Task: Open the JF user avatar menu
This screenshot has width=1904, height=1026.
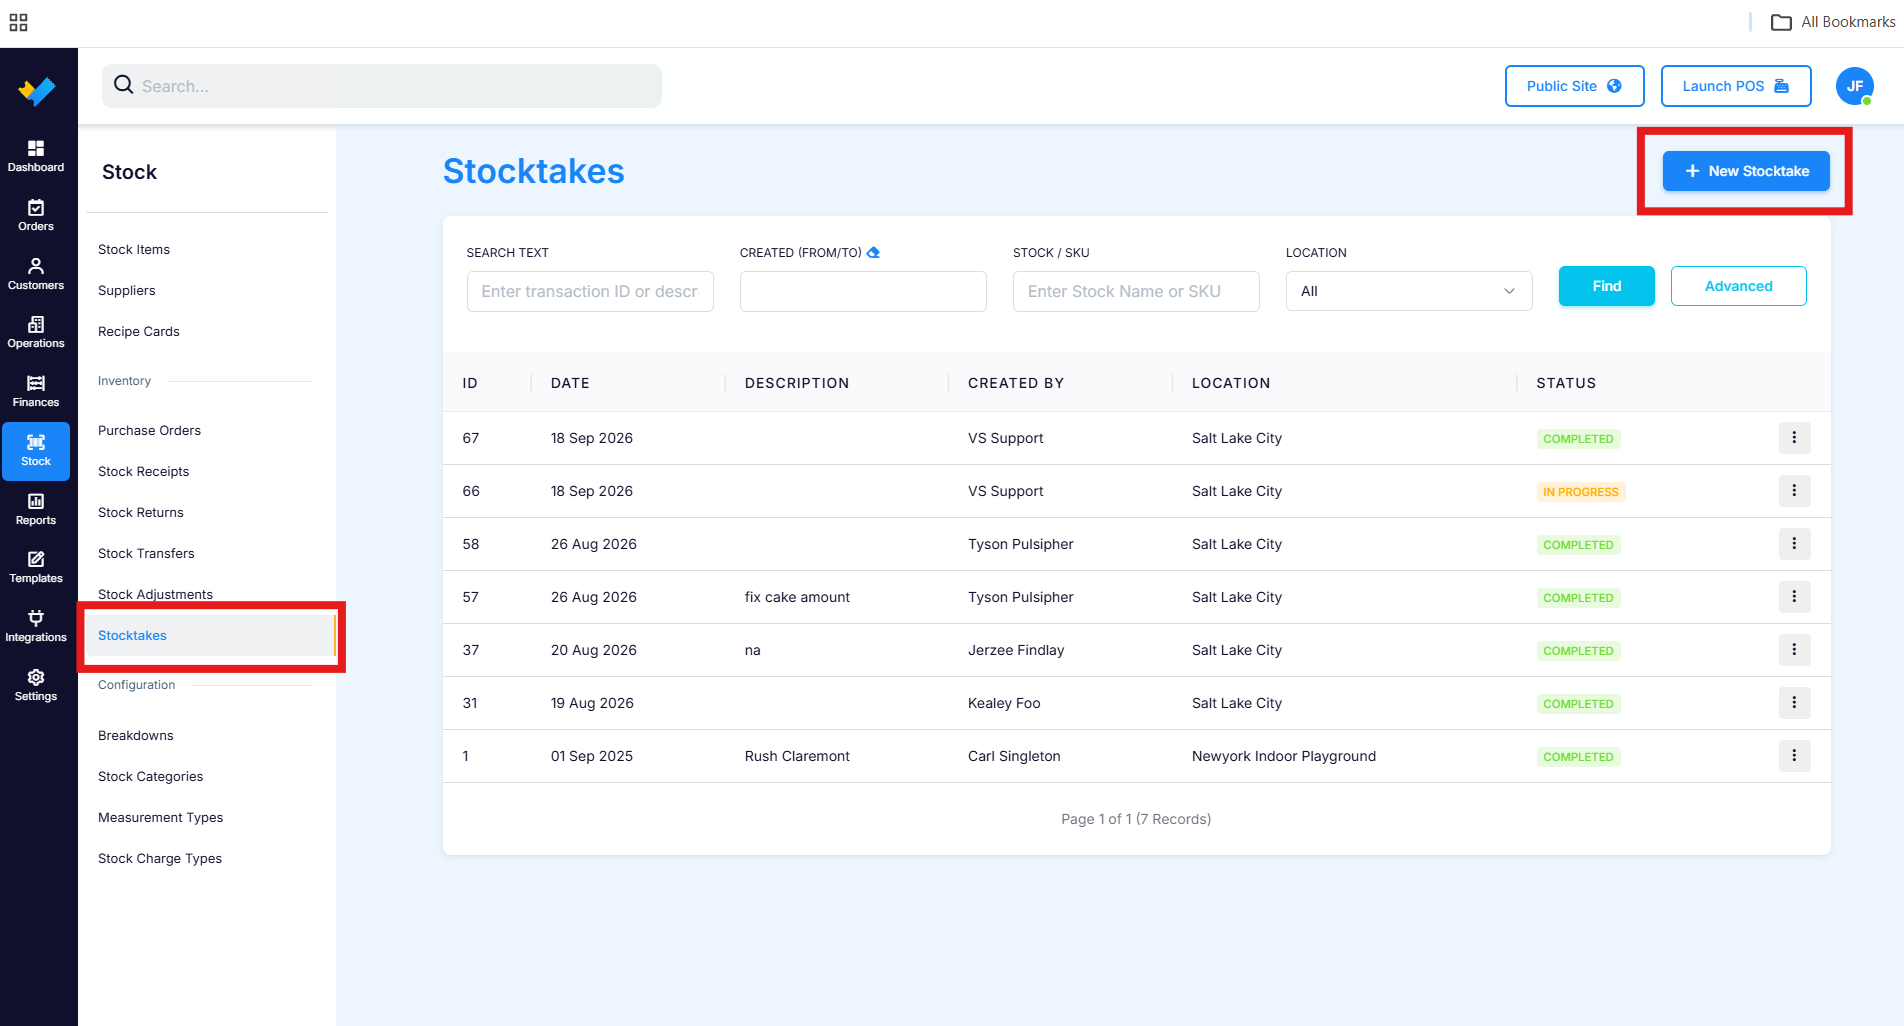Action: pos(1855,86)
